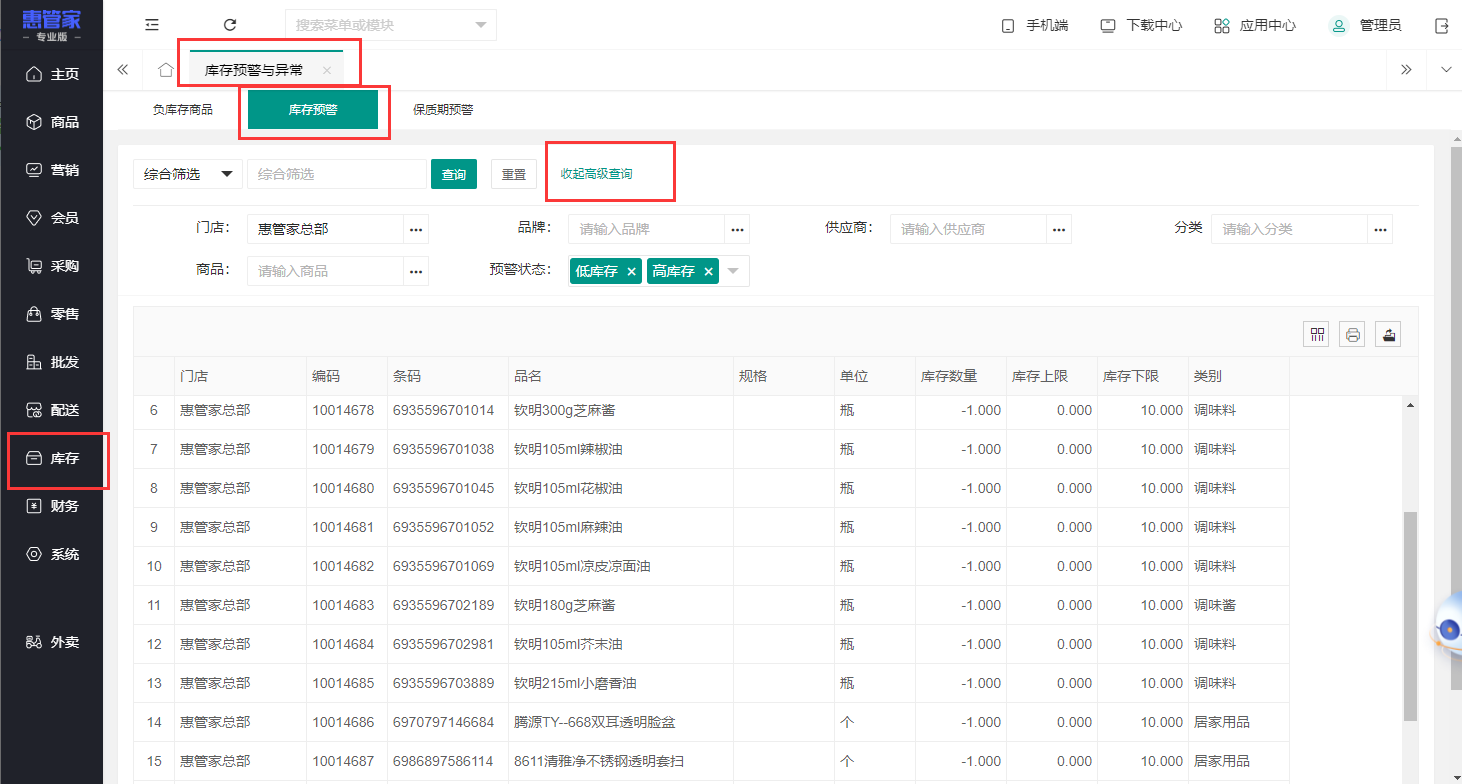The height and width of the screenshot is (784, 1462).
Task: Remove the 高库存 status tag
Action: 708,271
